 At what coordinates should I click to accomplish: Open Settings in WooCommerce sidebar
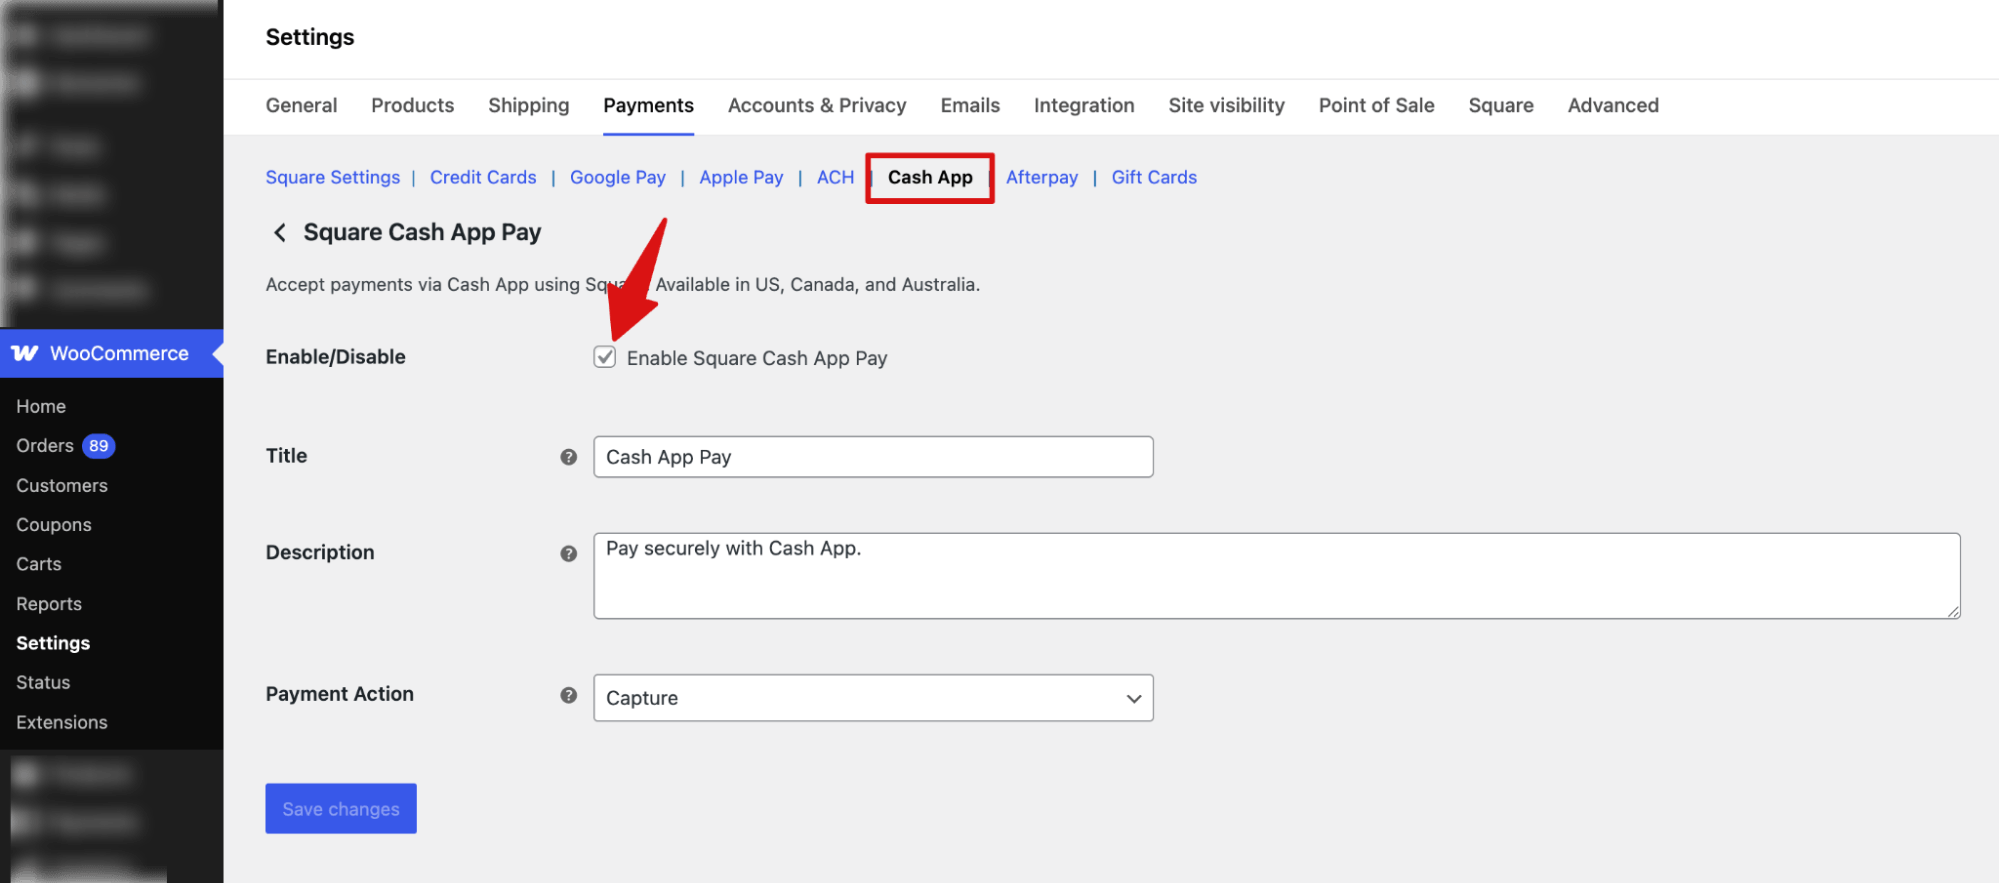[x=53, y=643]
